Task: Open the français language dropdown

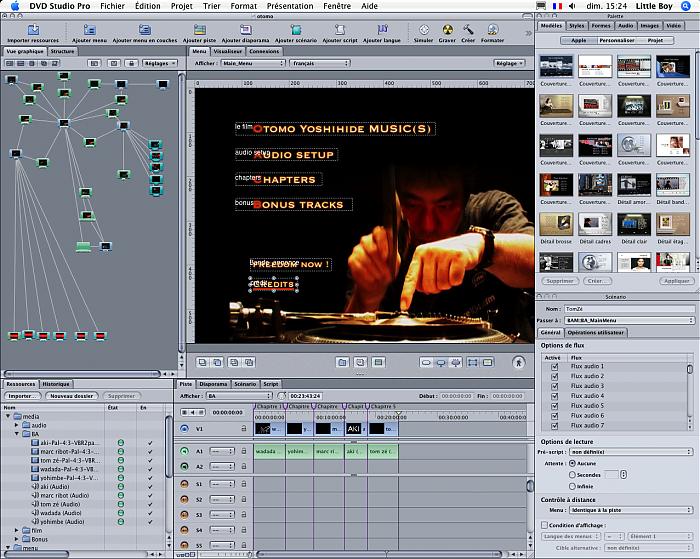Action: pyautogui.click(x=320, y=63)
